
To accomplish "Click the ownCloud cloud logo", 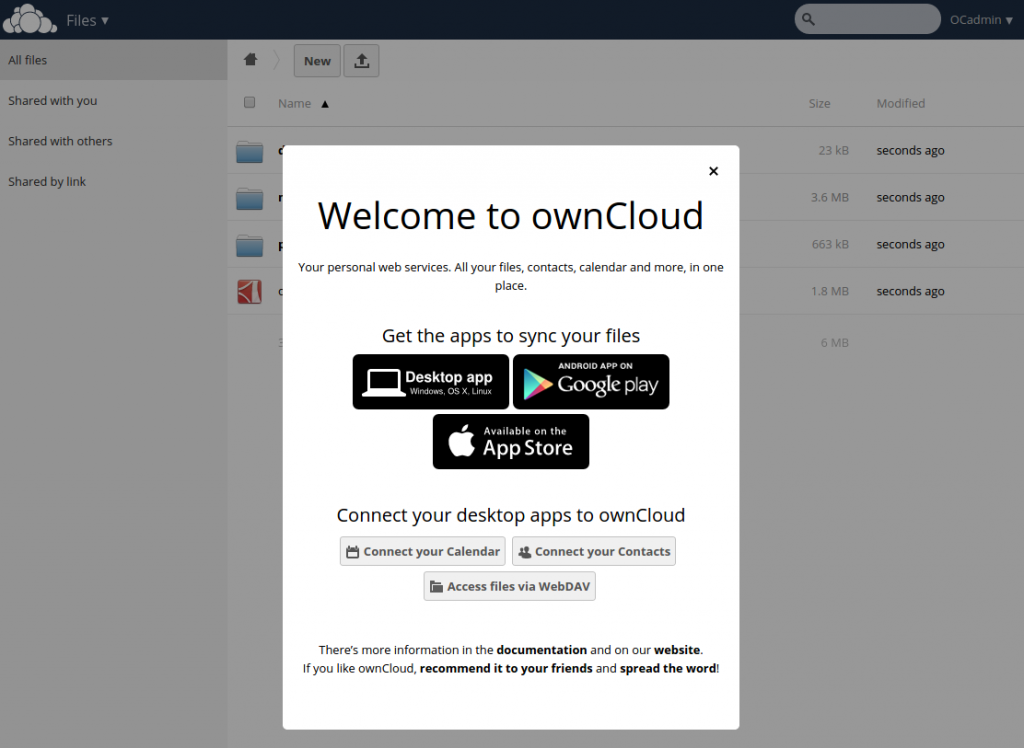I will click(29, 19).
